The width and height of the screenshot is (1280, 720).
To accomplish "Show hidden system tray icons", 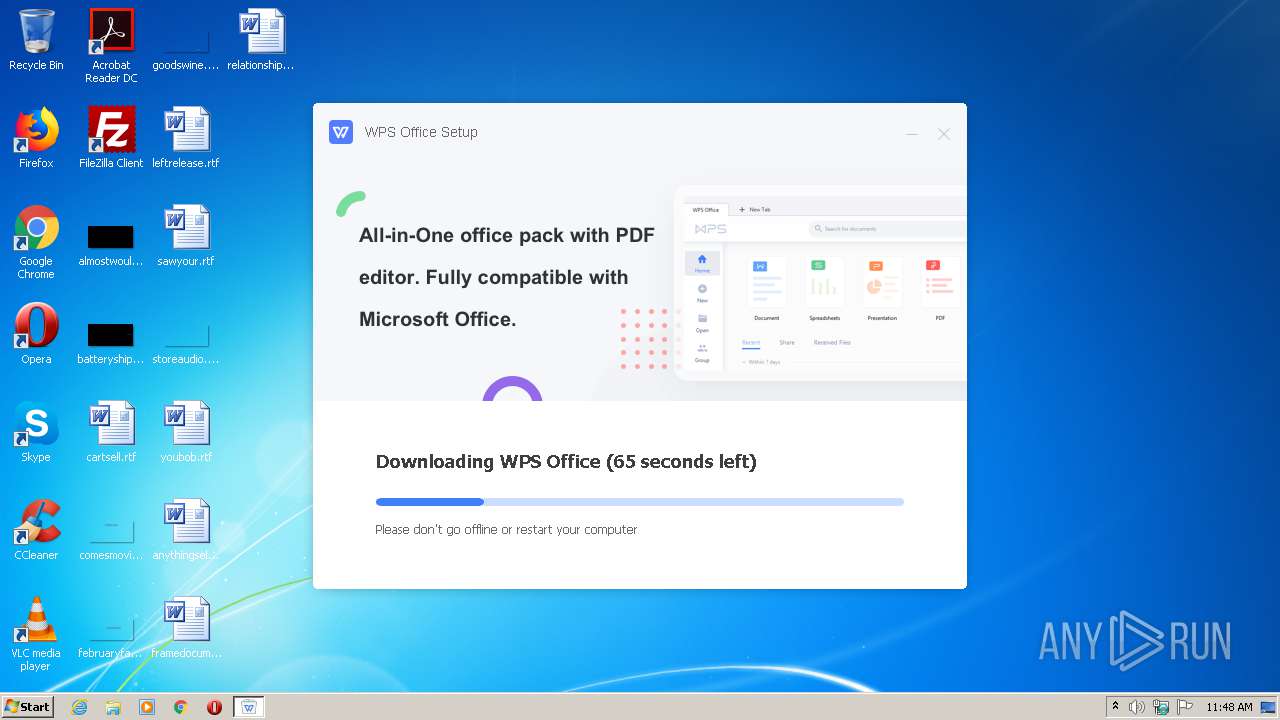I will (x=1115, y=707).
